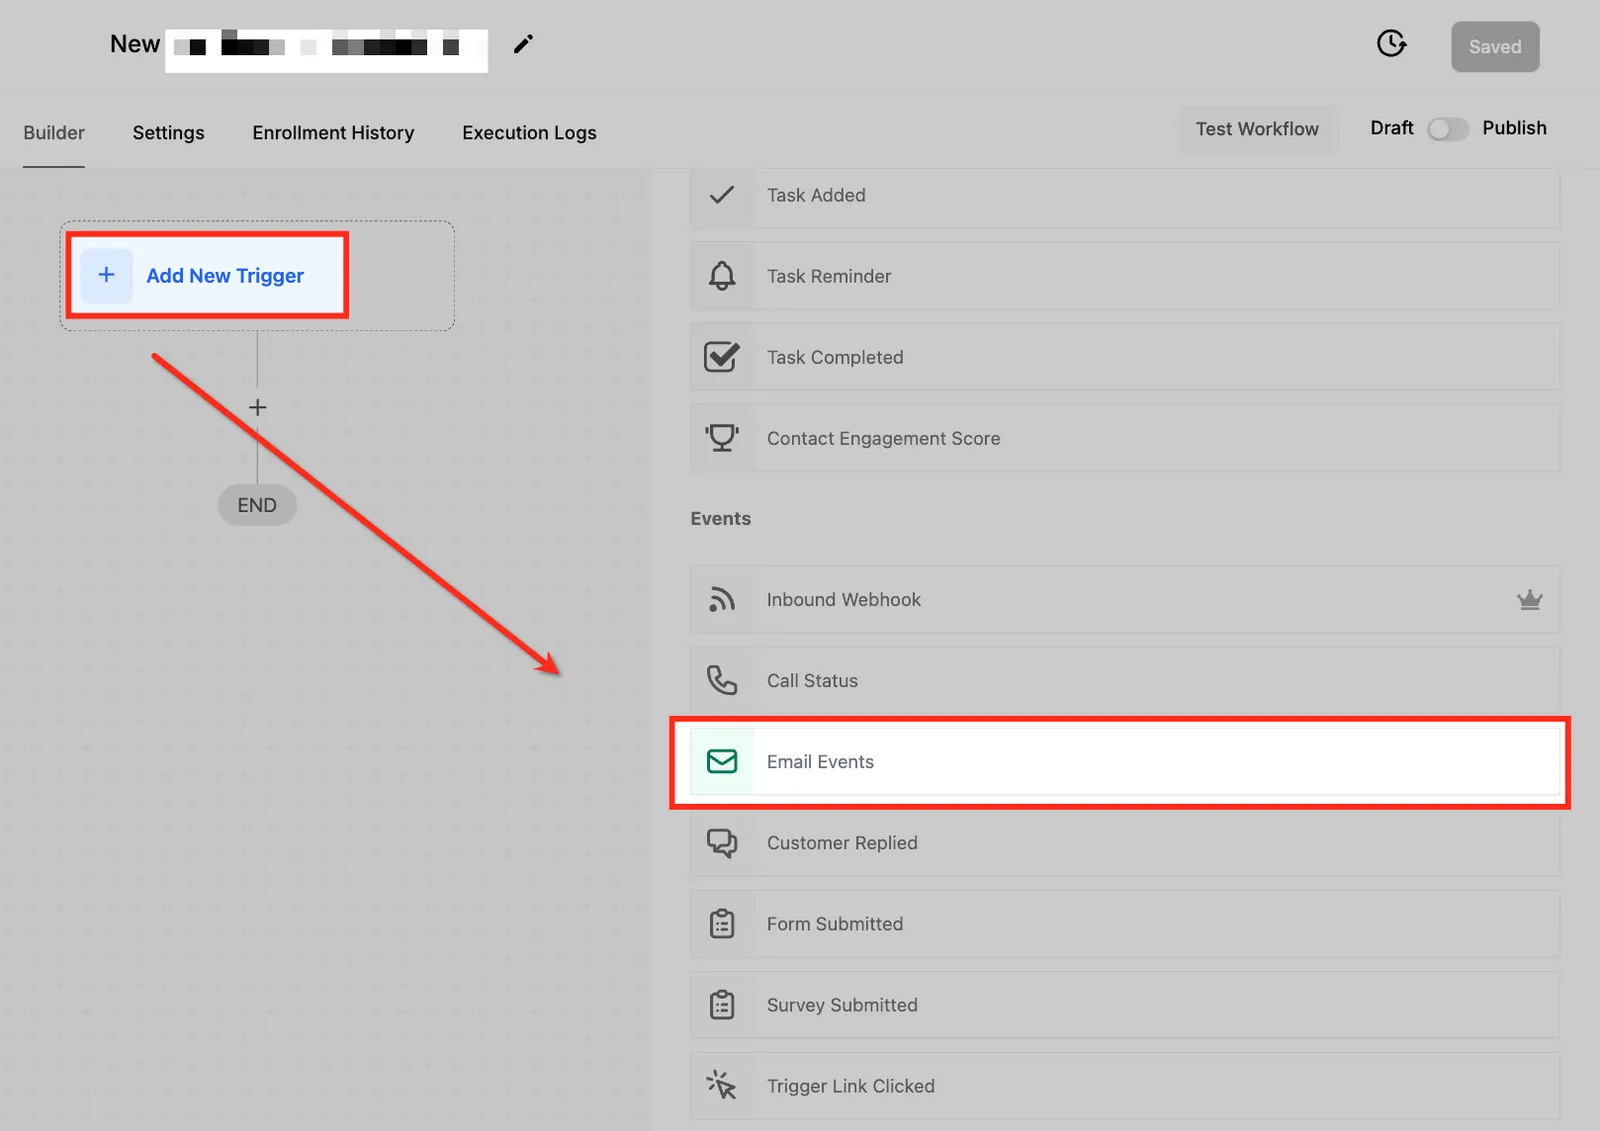The height and width of the screenshot is (1131, 1600).
Task: Select the Customer Replied trigger
Action: coord(1125,843)
